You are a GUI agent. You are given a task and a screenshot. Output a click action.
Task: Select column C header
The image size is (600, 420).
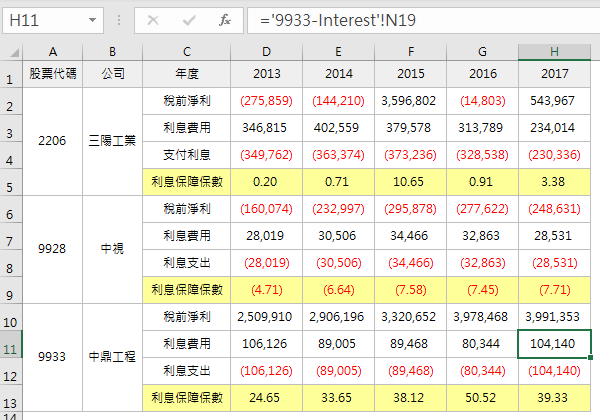[187, 52]
